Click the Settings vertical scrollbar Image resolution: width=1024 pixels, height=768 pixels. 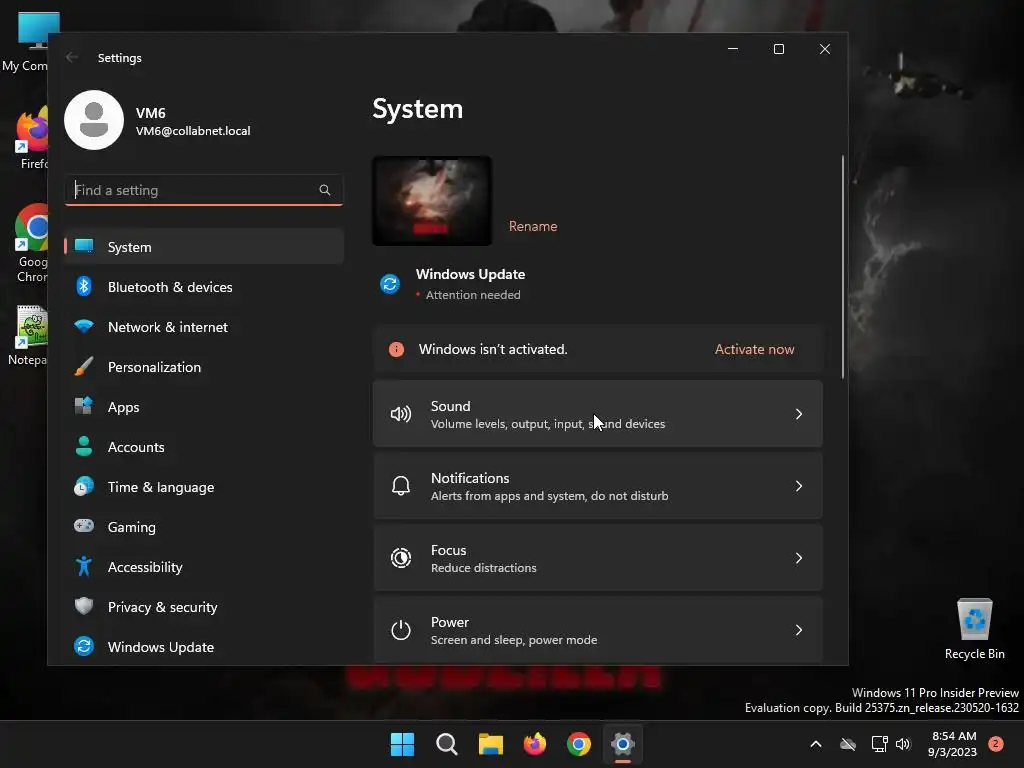click(x=842, y=266)
